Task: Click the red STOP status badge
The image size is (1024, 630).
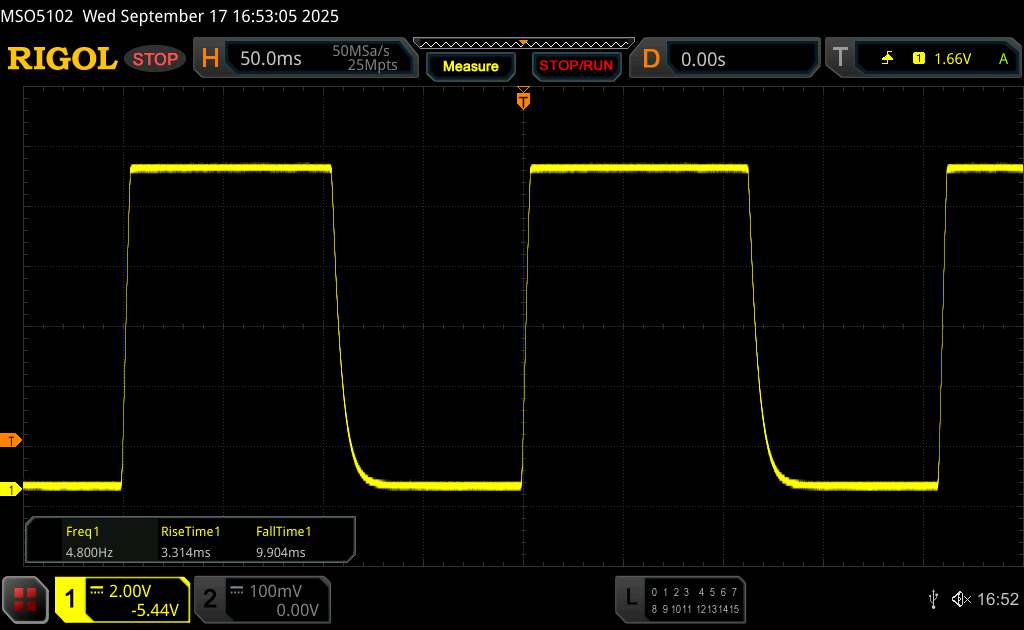Action: click(x=157, y=59)
